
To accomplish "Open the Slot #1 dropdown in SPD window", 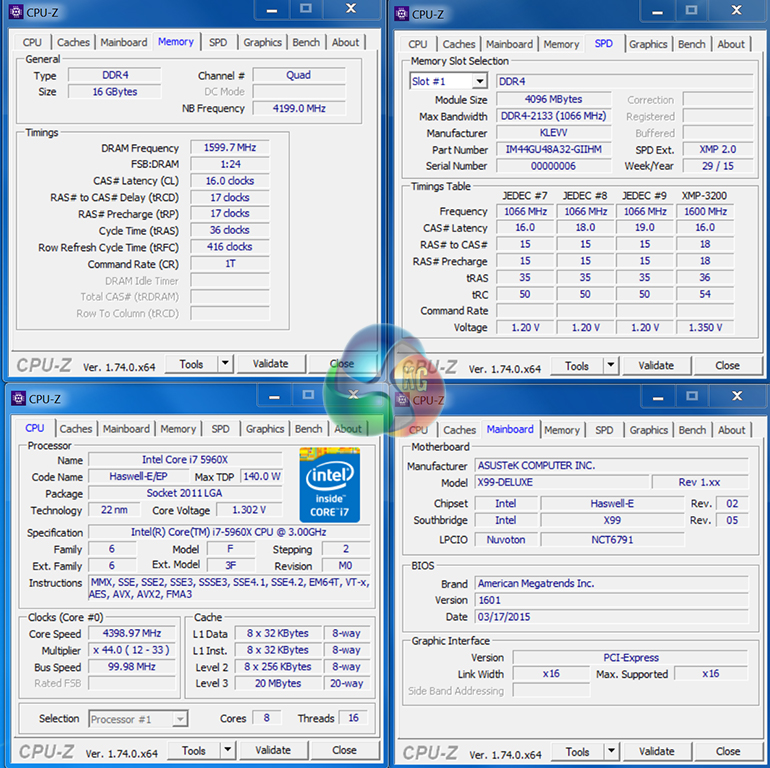I will (x=480, y=81).
